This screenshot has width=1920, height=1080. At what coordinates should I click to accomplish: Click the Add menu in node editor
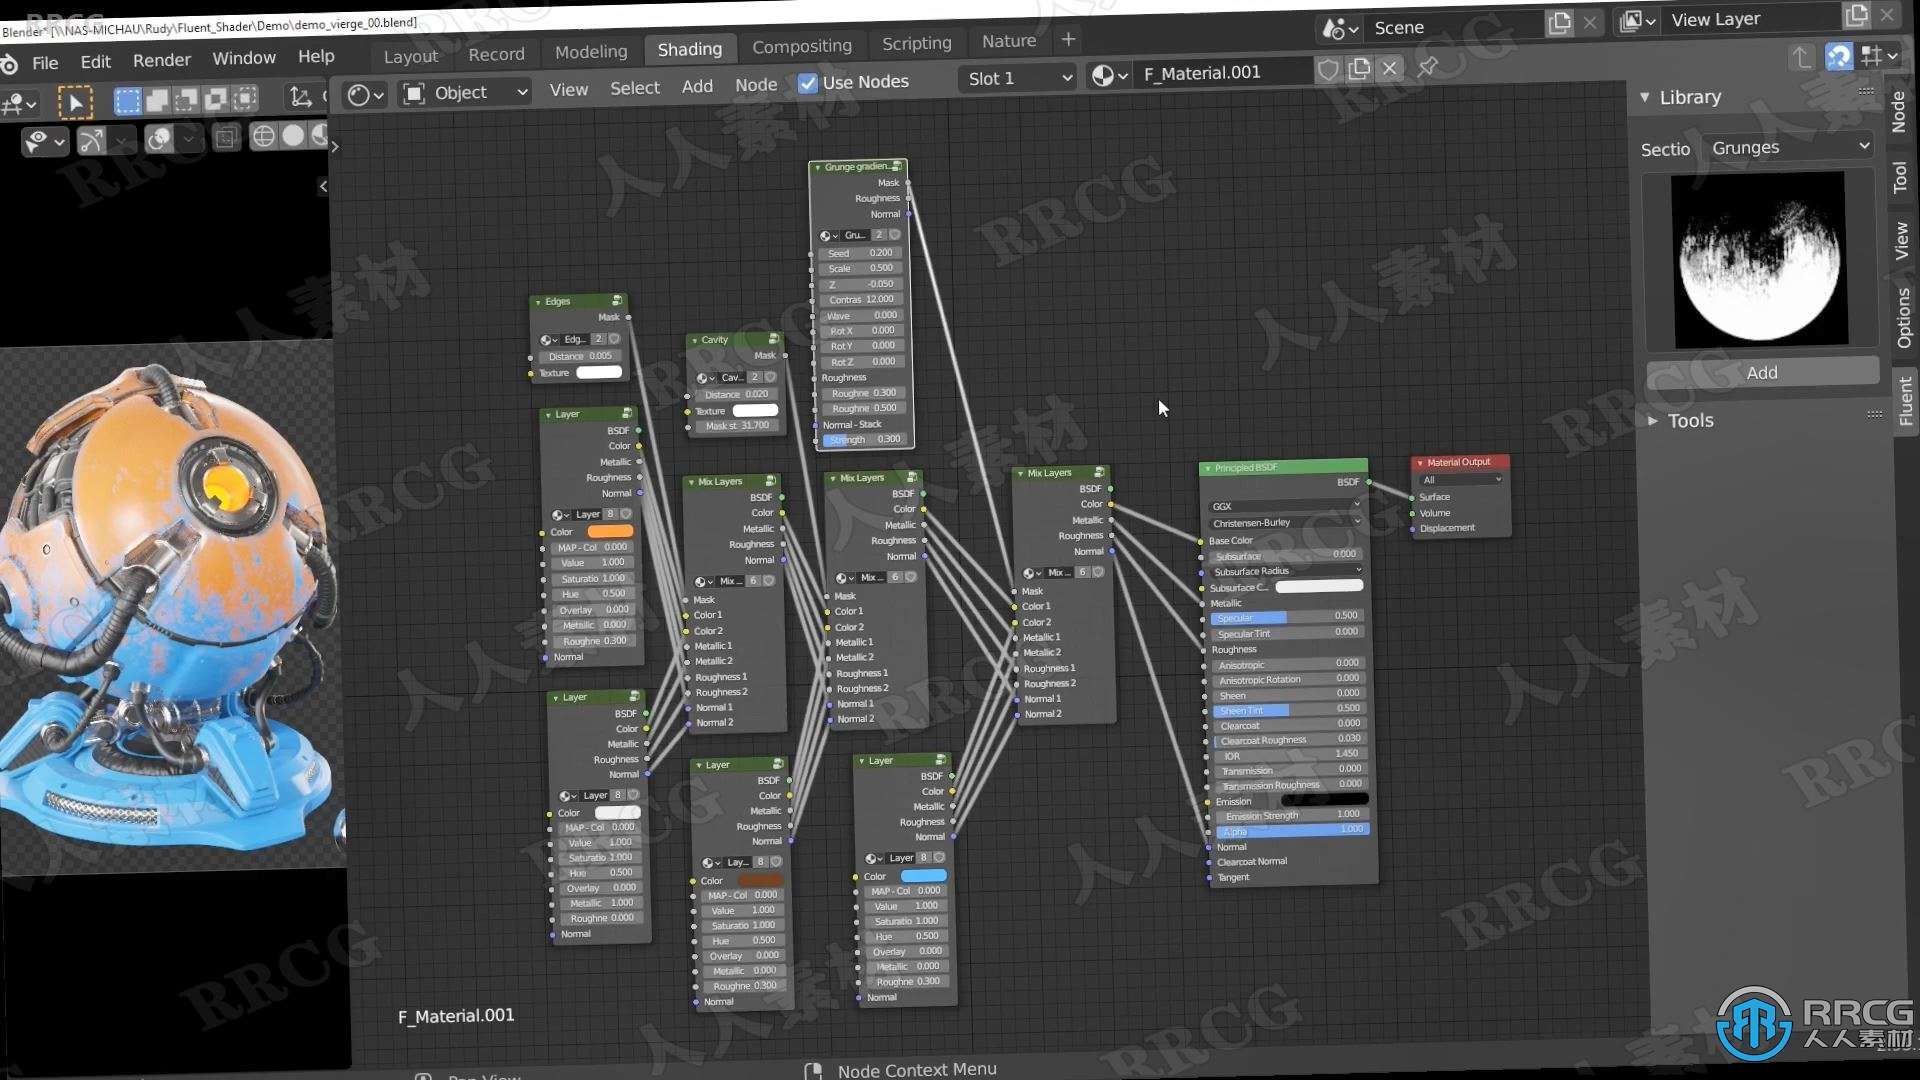click(x=695, y=83)
